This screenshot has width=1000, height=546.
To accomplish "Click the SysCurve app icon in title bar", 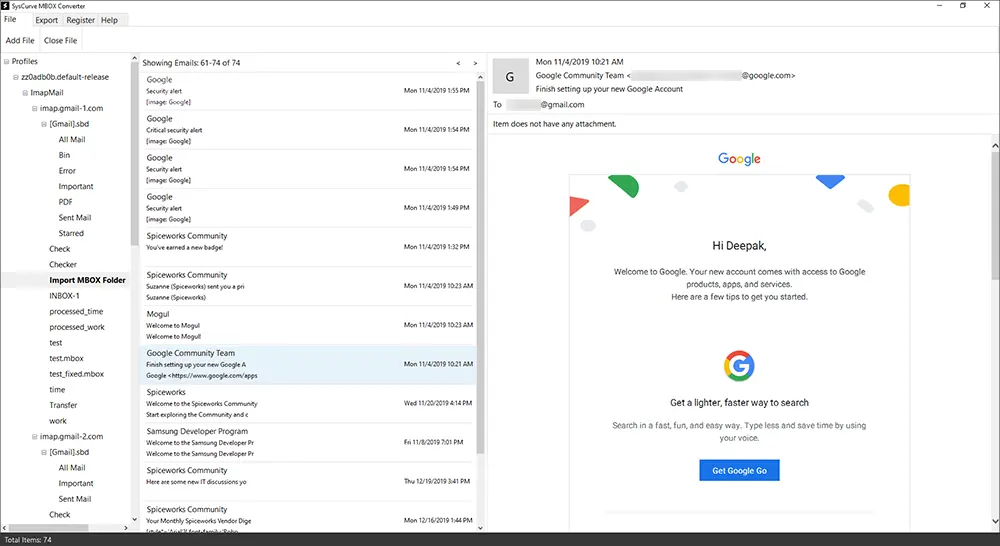I will pos(6,6).
